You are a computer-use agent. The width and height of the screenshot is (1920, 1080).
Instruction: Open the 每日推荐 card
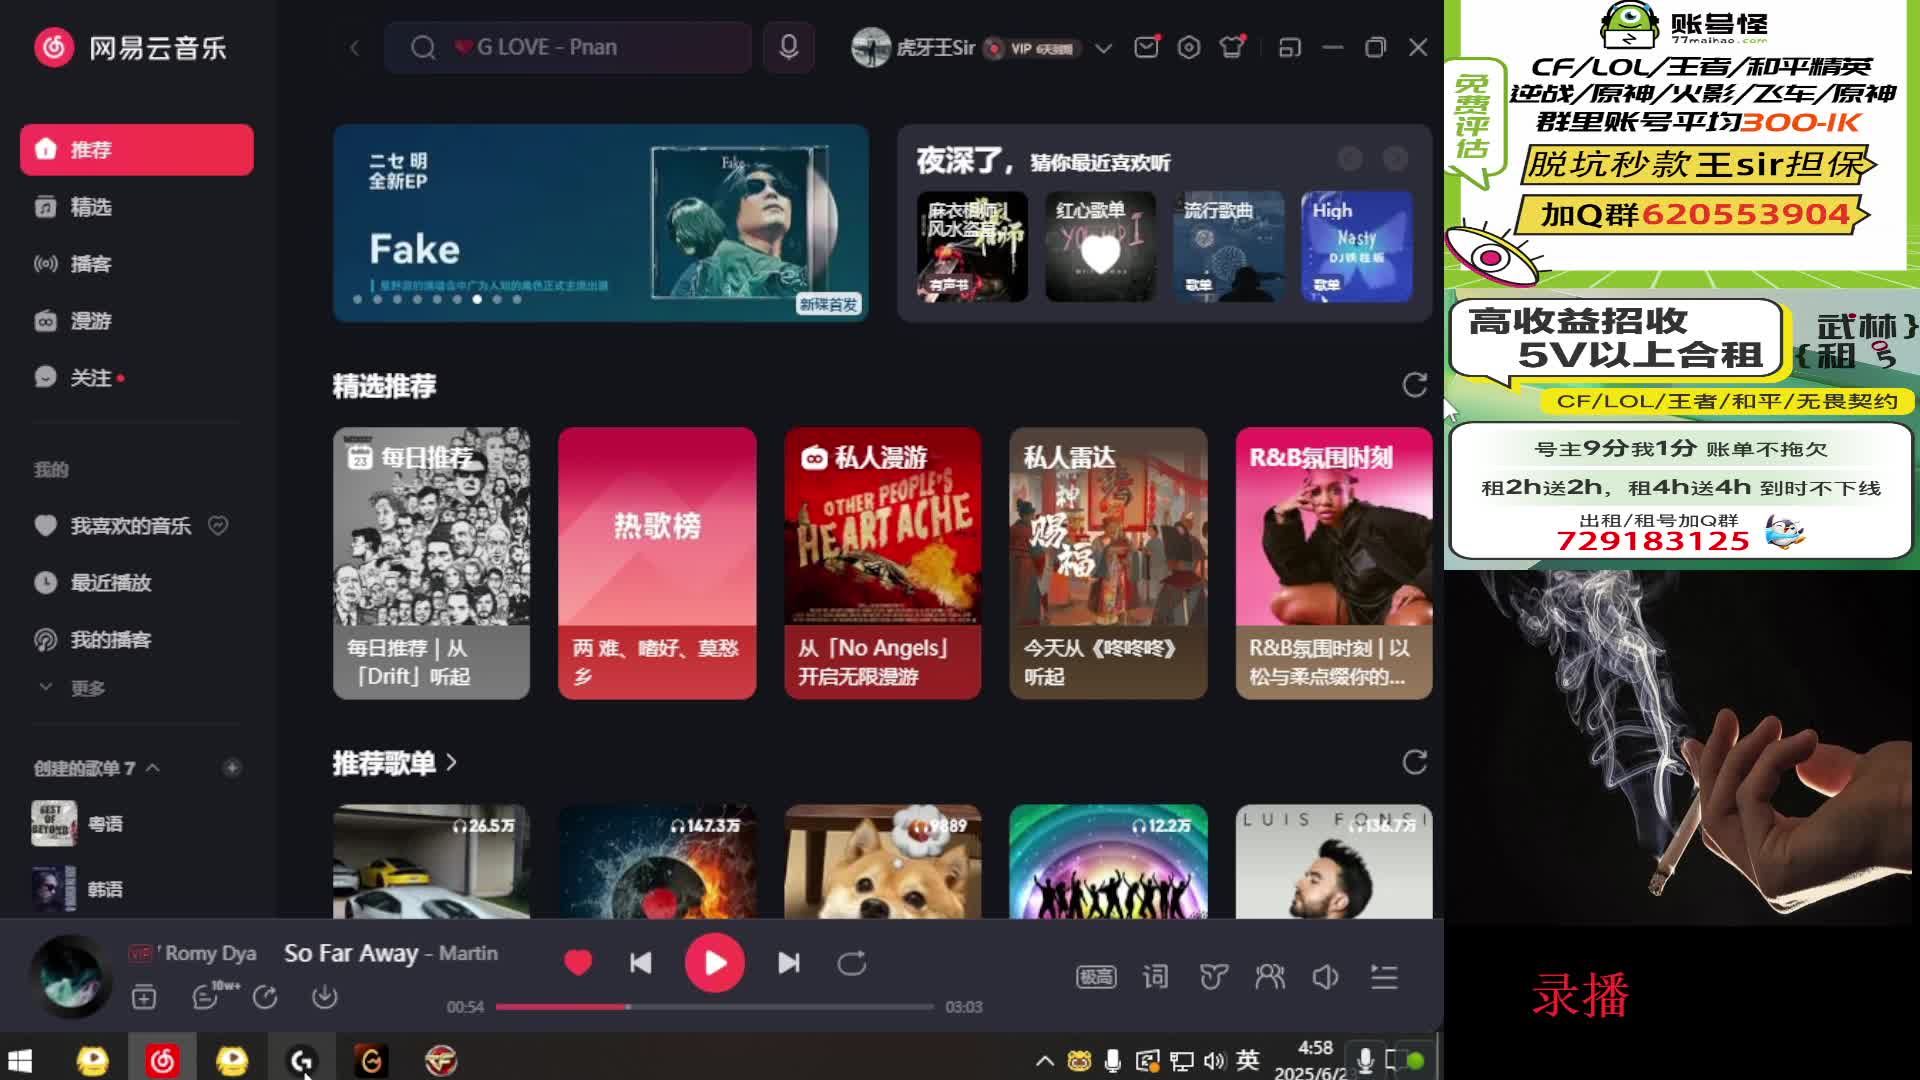point(431,563)
